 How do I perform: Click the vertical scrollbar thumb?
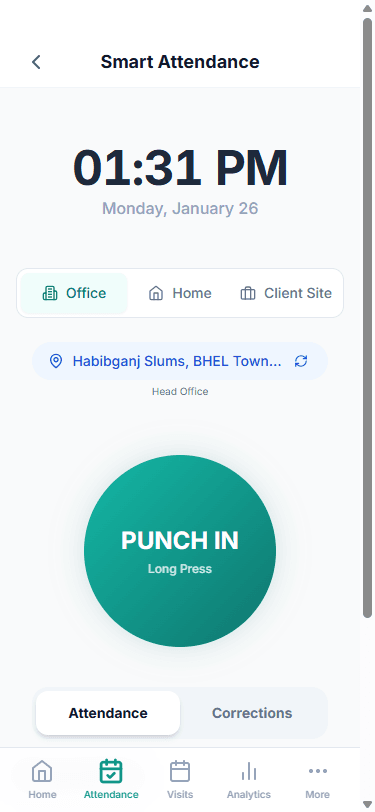click(x=367, y=317)
